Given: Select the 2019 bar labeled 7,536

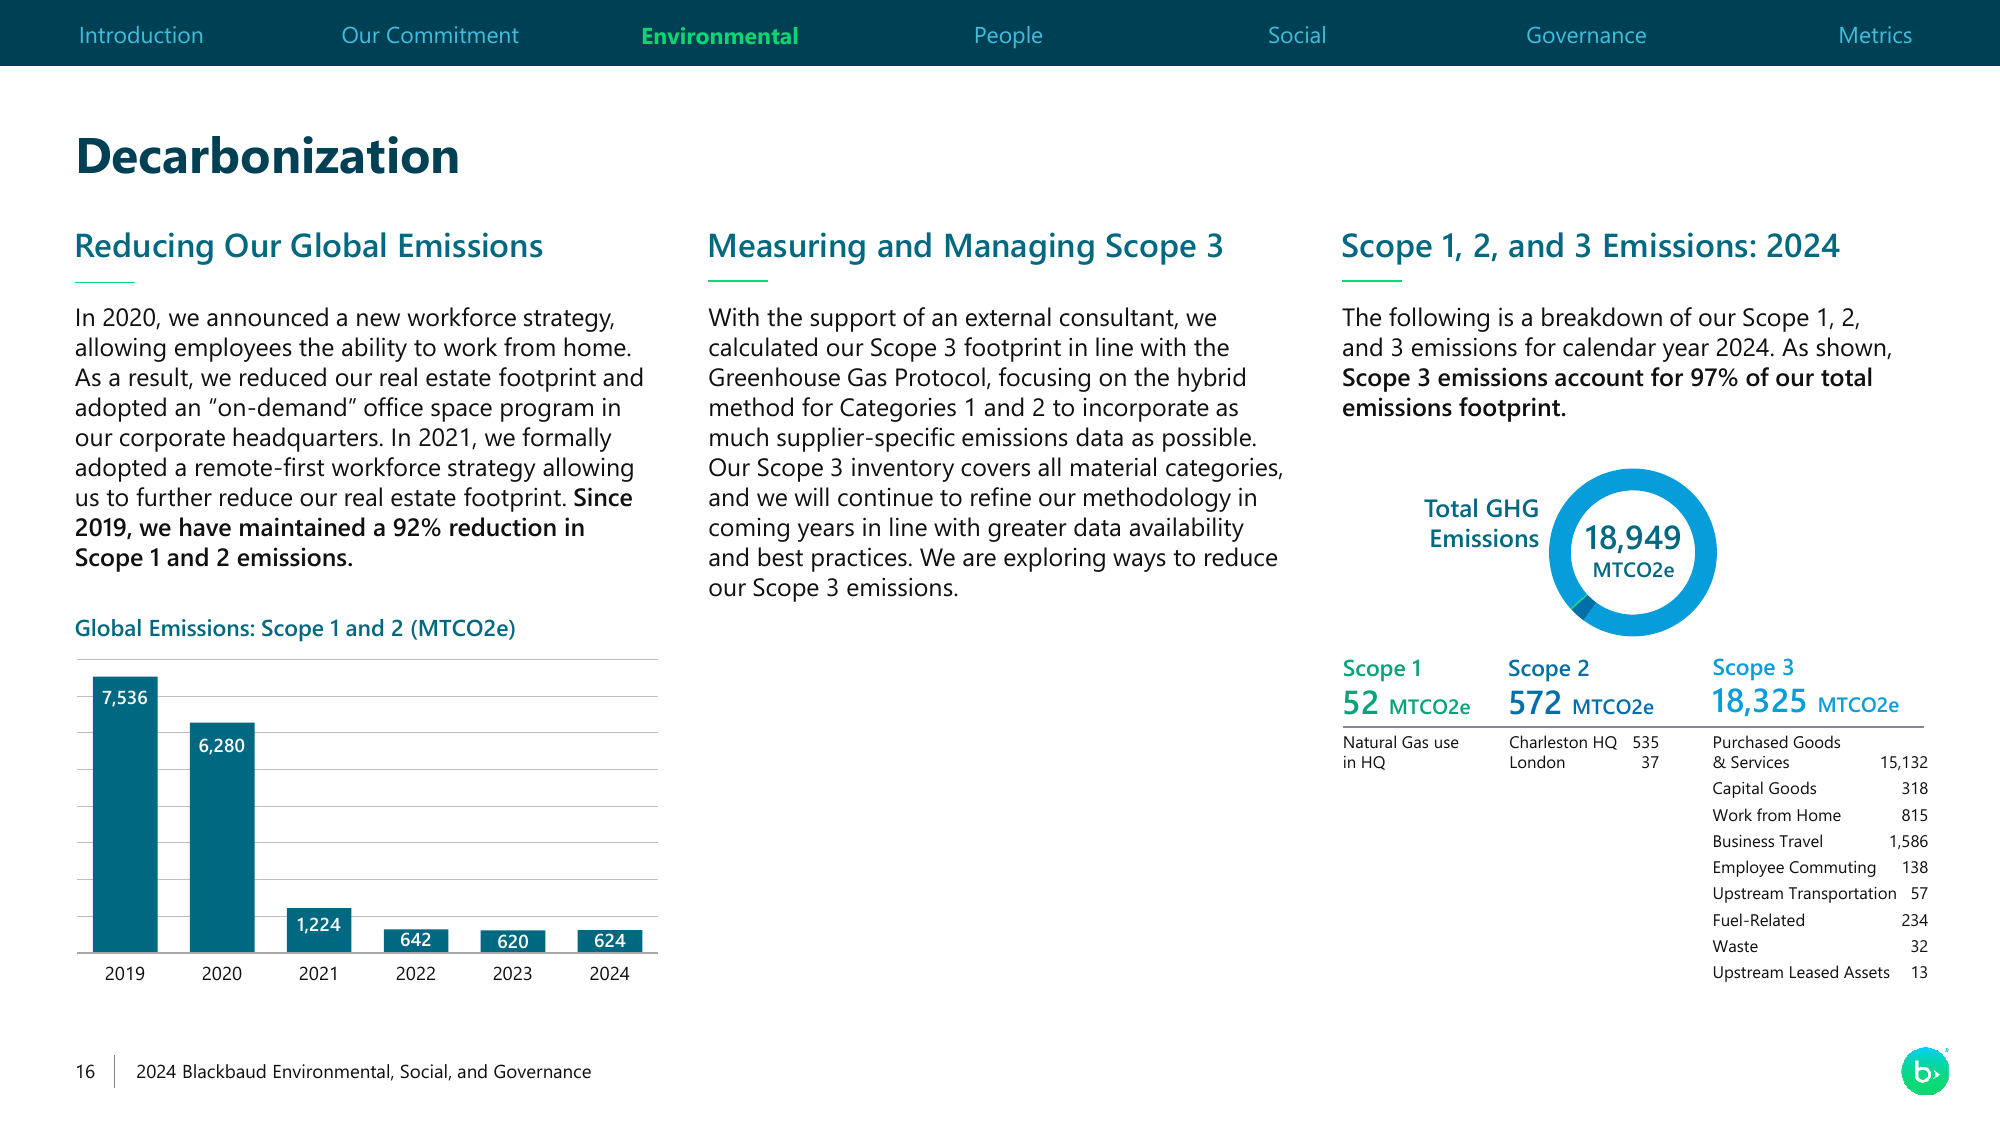Looking at the screenshot, I should pos(125,814).
